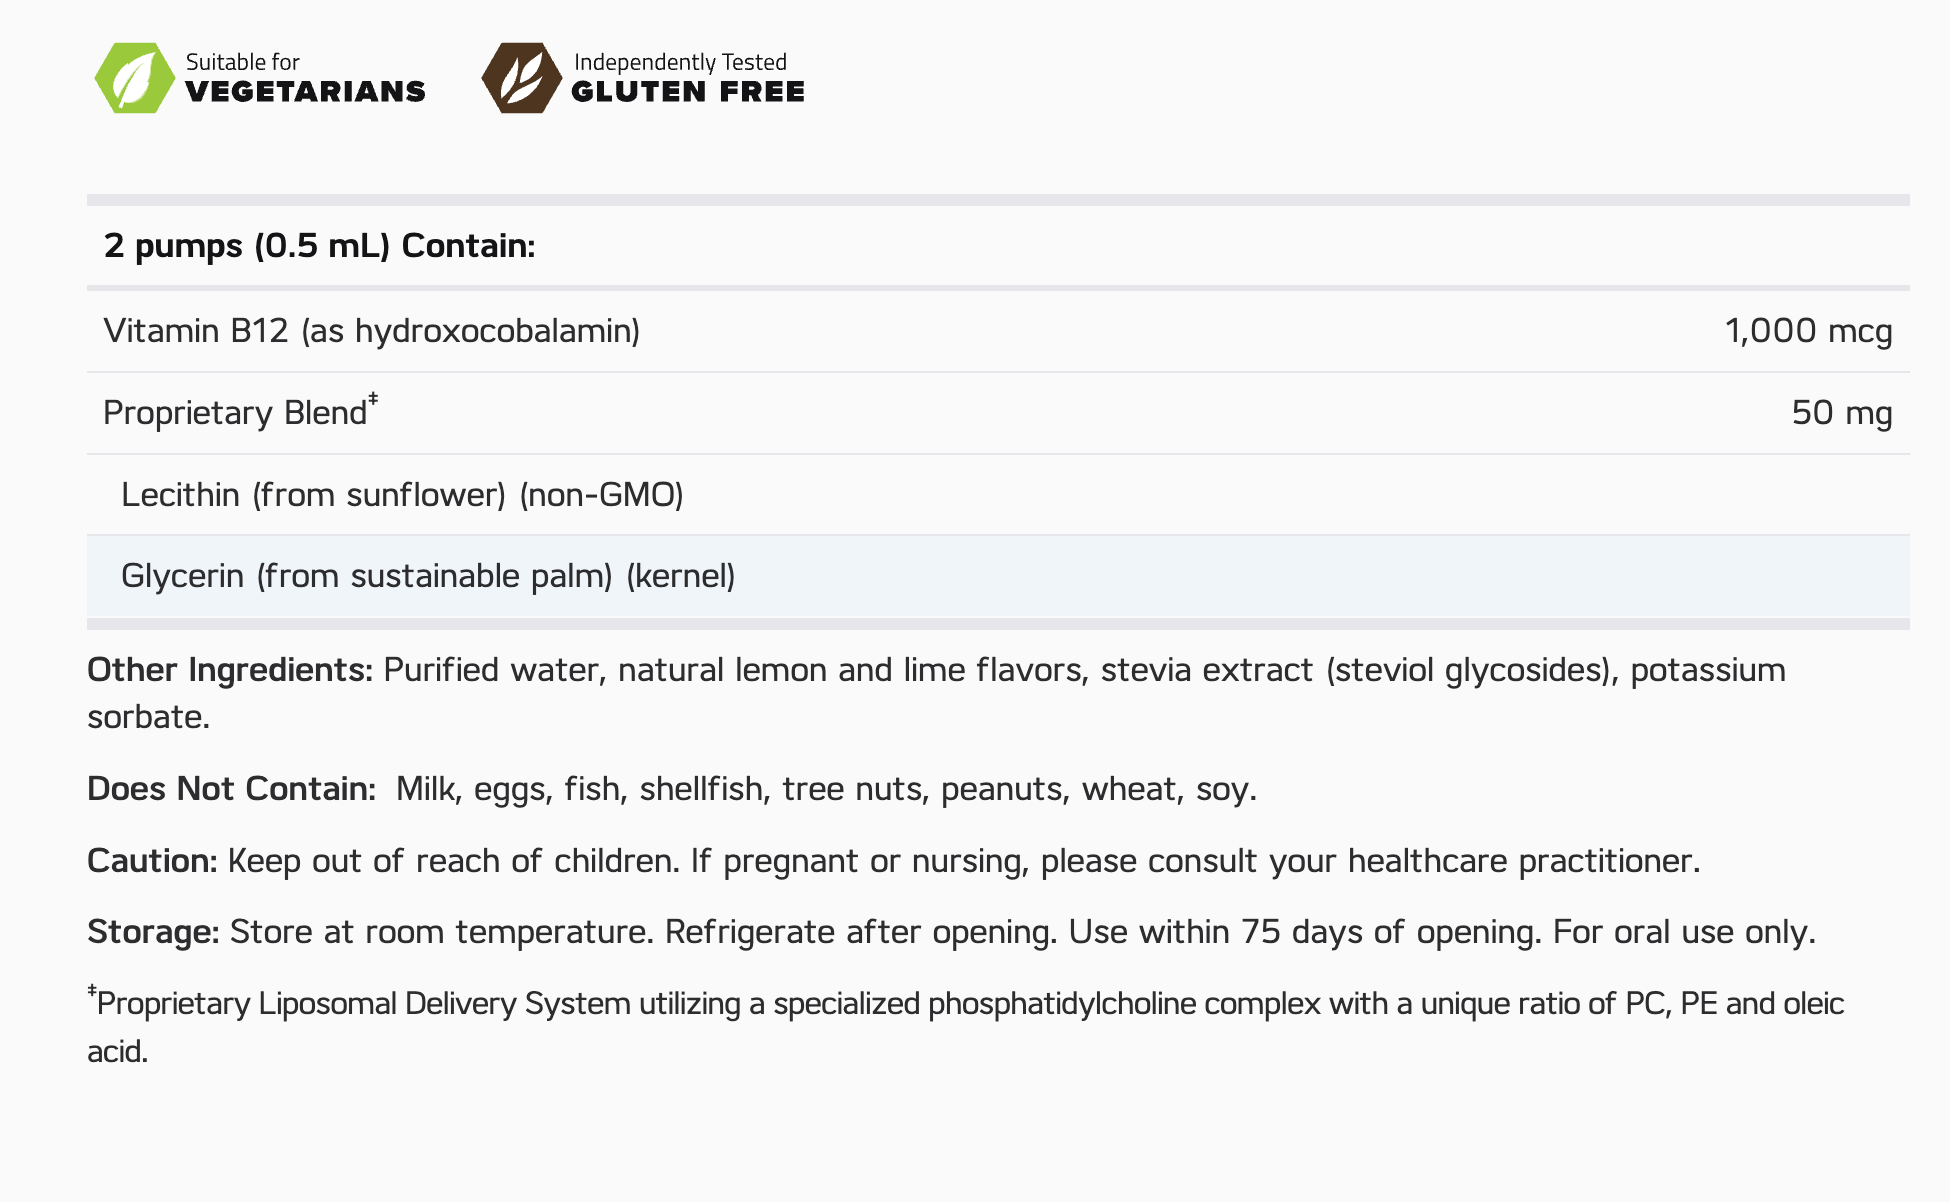Screen dimensions: 1950x1202
Task: Click the 50 mg amount value
Action: (1841, 413)
